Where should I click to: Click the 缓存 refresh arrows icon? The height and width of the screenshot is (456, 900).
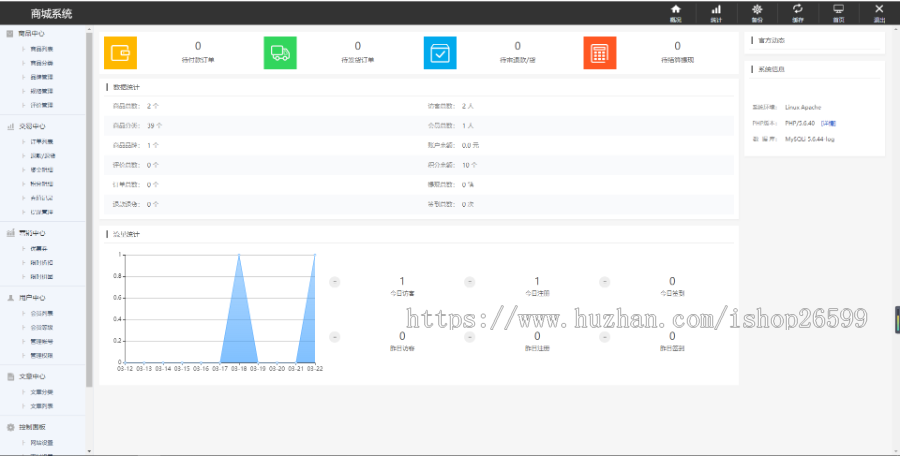(797, 12)
